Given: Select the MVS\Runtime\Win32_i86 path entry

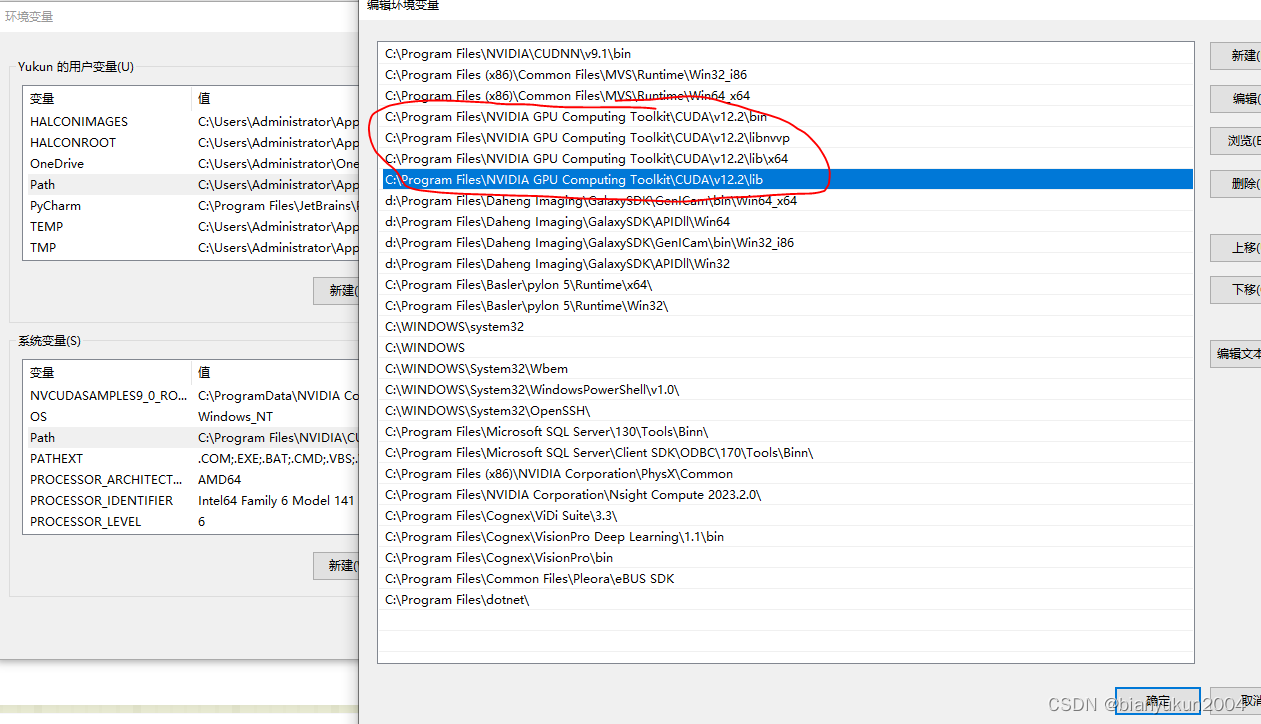Looking at the screenshot, I should (786, 75).
